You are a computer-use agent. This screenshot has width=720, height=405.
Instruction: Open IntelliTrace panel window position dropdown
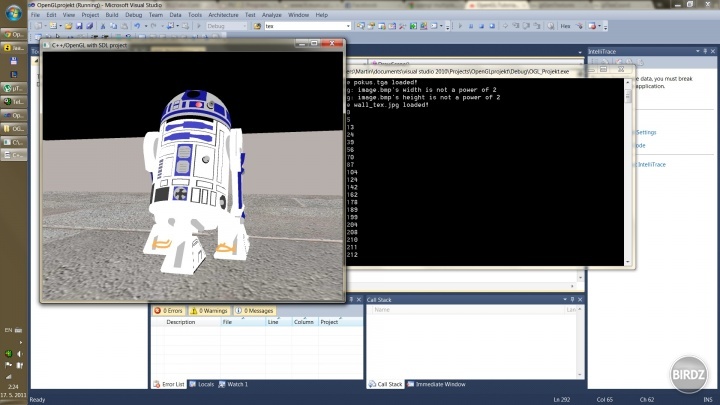pyautogui.click(x=698, y=51)
